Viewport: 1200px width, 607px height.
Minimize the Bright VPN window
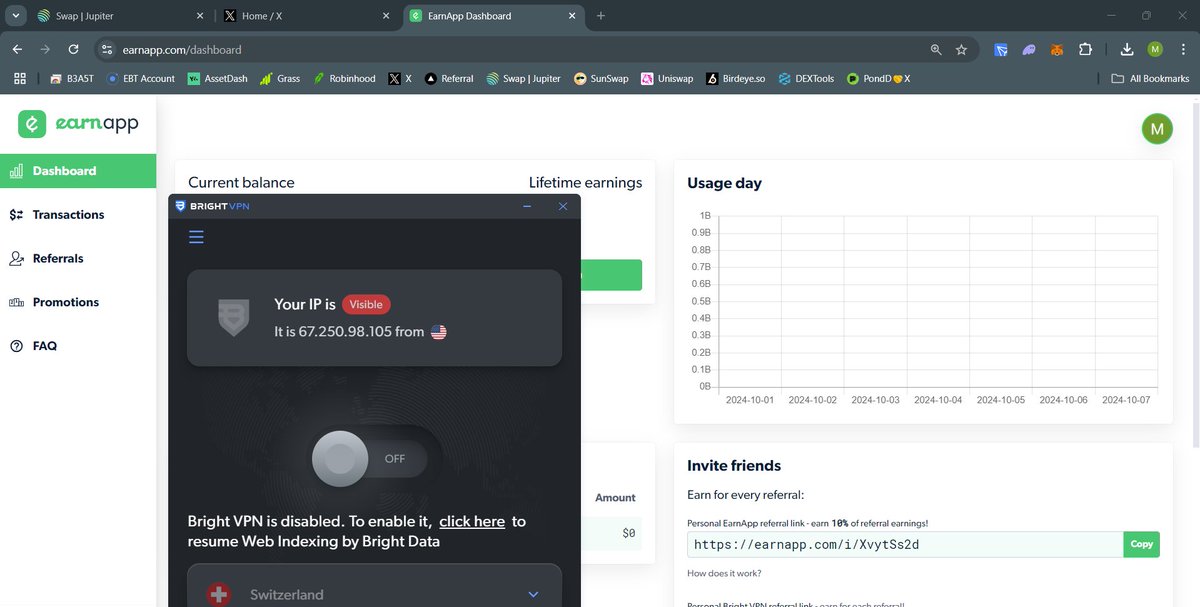coord(527,206)
